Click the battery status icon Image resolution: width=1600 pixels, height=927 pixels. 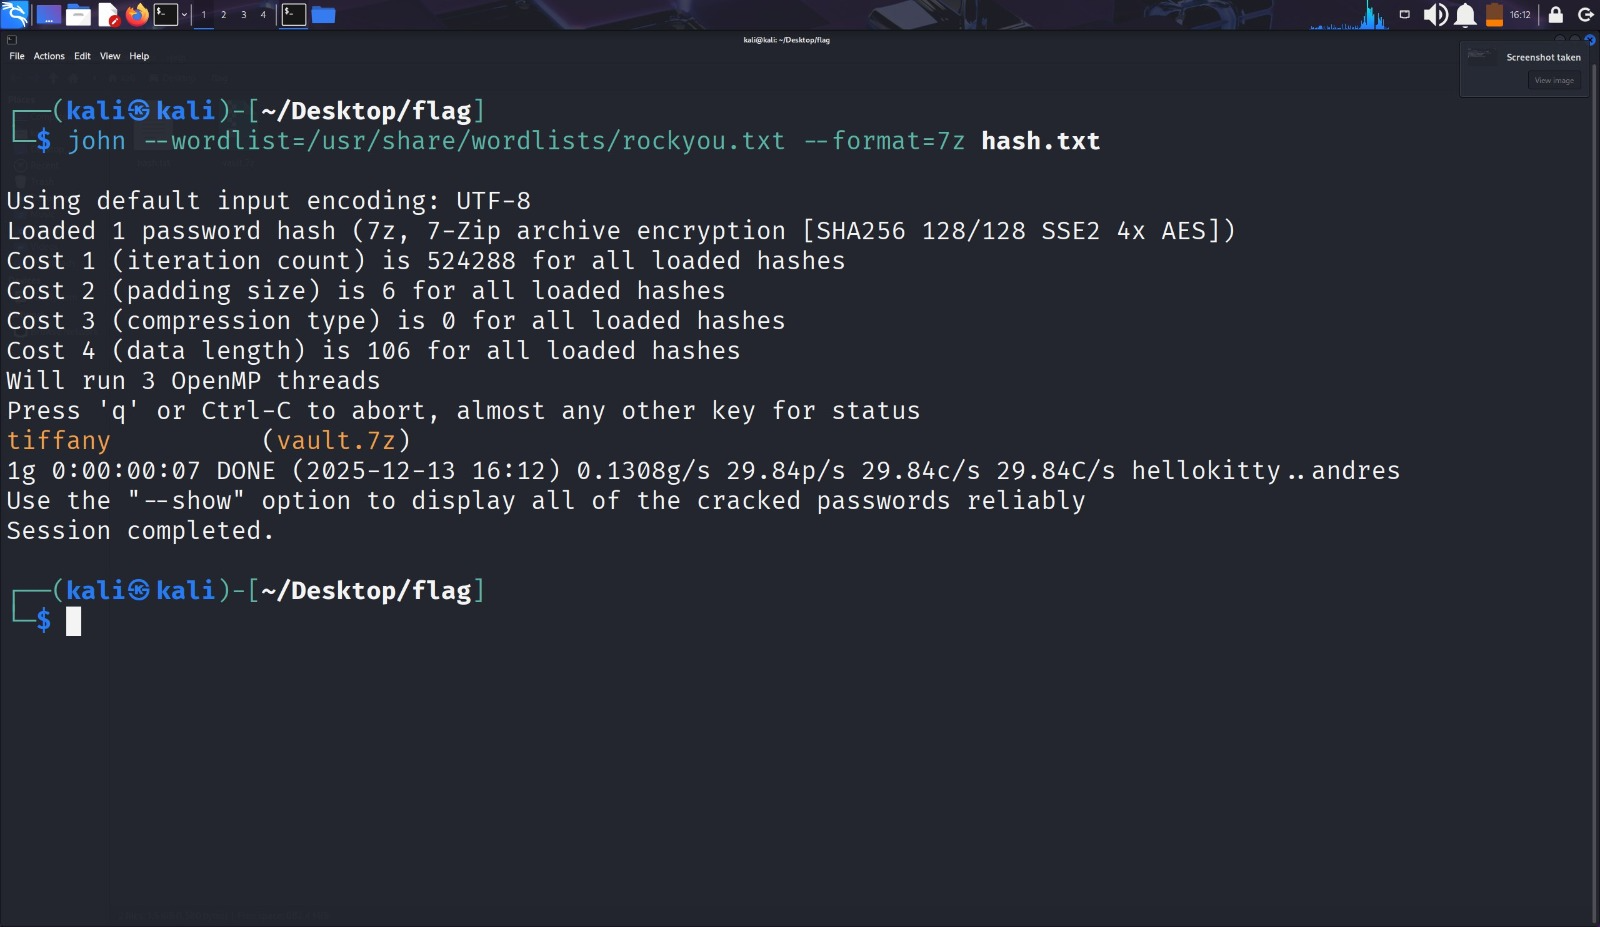coord(1494,14)
